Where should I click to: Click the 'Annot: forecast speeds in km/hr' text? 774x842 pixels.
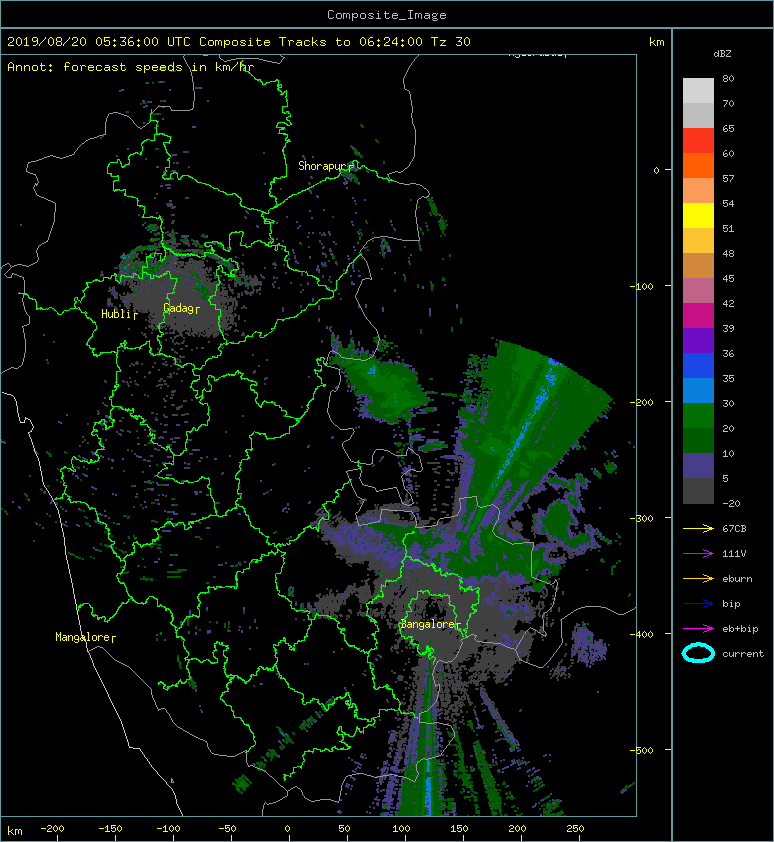[131, 67]
